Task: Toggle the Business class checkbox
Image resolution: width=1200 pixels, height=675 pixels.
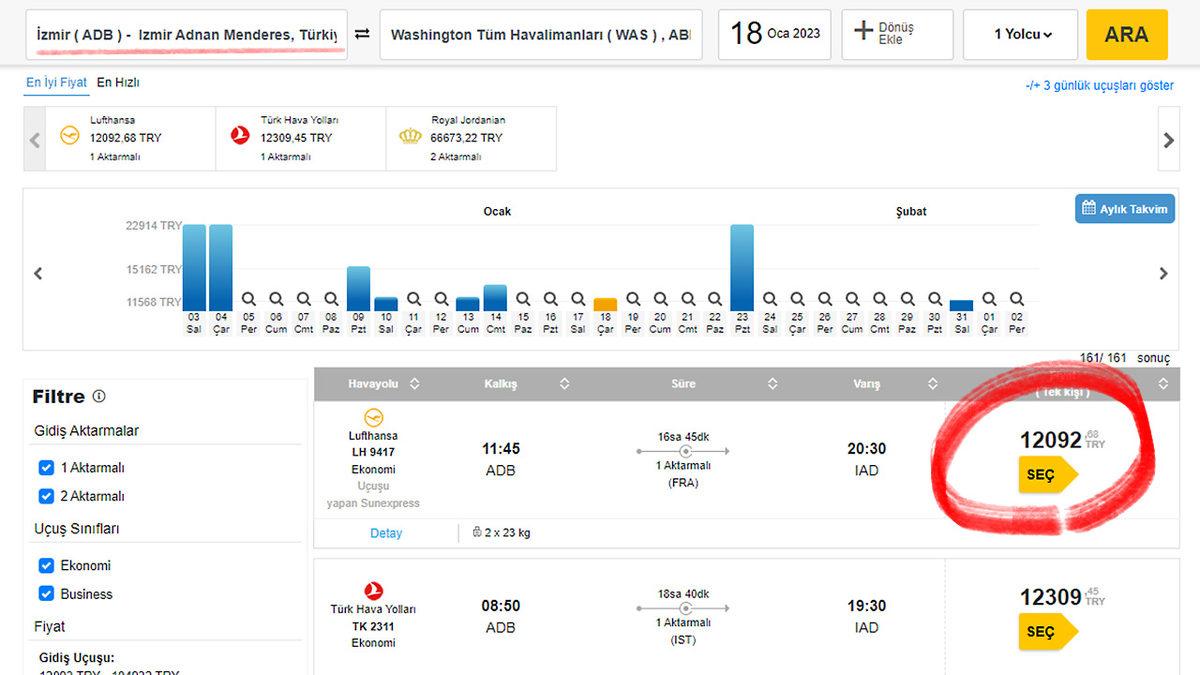Action: coord(46,594)
